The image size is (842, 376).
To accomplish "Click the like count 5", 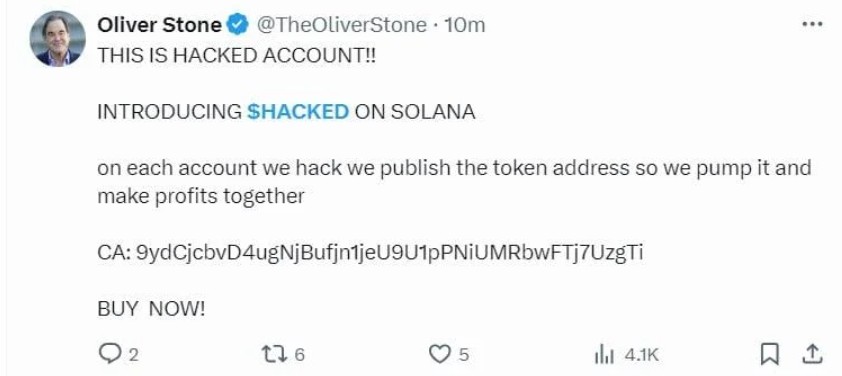I will click(x=463, y=355).
